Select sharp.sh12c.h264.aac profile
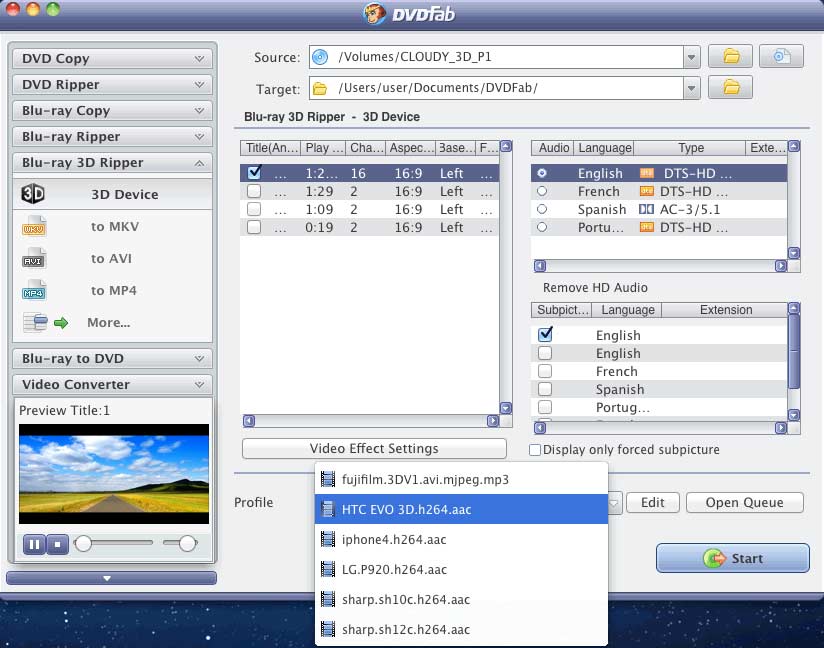The height and width of the screenshot is (648, 824). pos(461,629)
